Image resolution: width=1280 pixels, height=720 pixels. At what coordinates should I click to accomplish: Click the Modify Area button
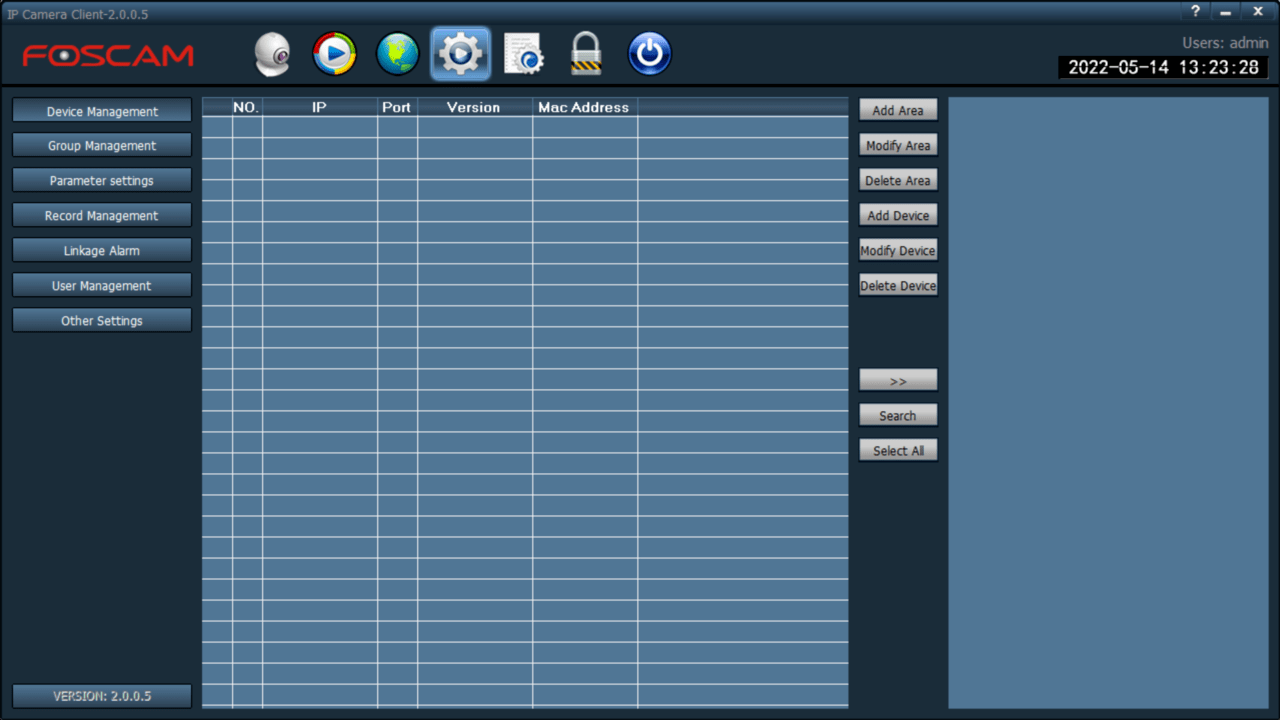(x=898, y=145)
